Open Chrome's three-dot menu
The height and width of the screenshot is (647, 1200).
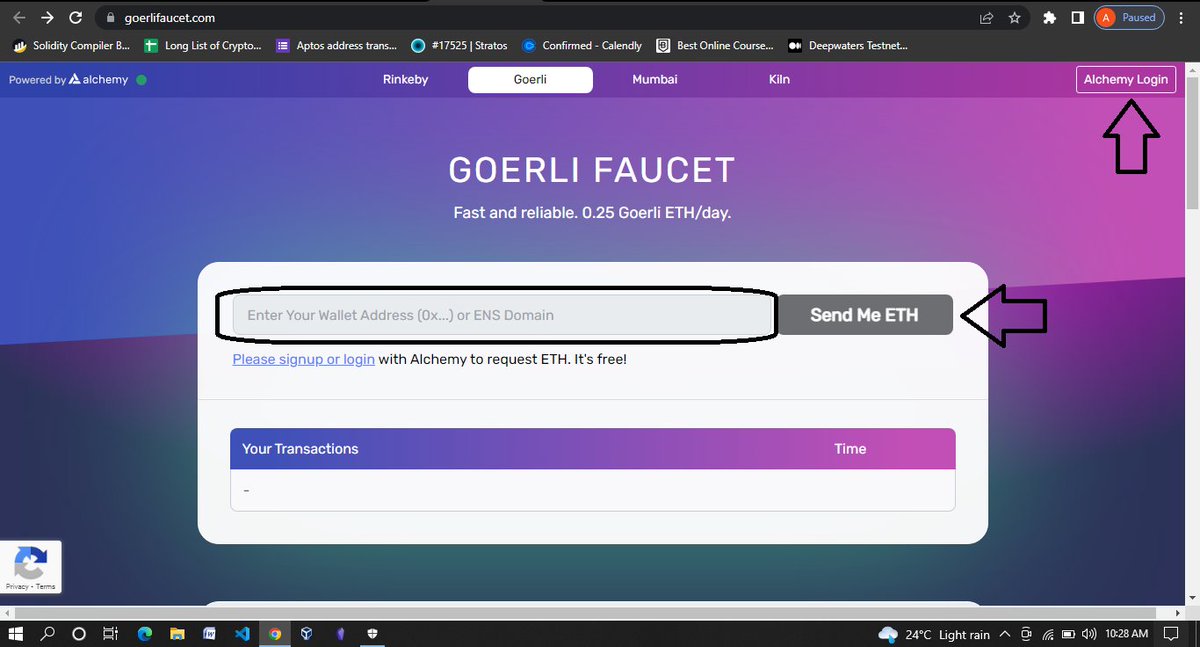pyautogui.click(x=1183, y=18)
